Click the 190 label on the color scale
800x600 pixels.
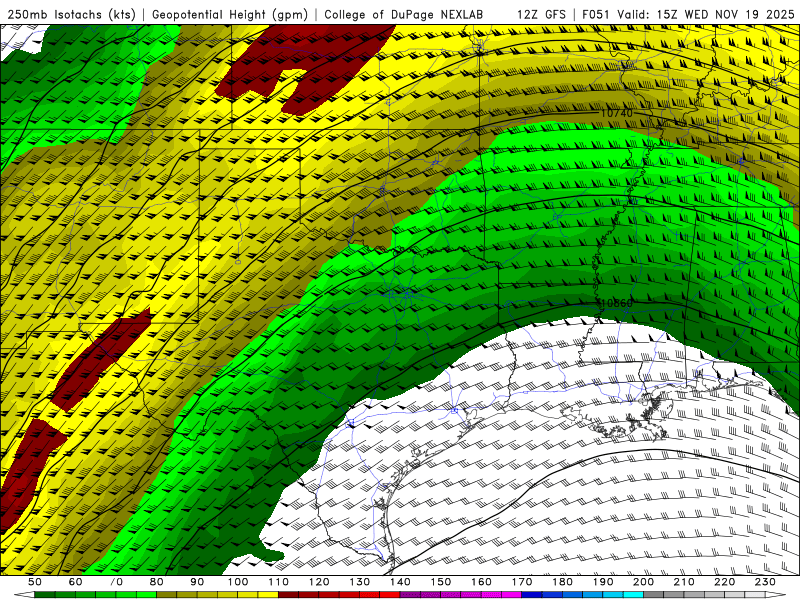[603, 582]
